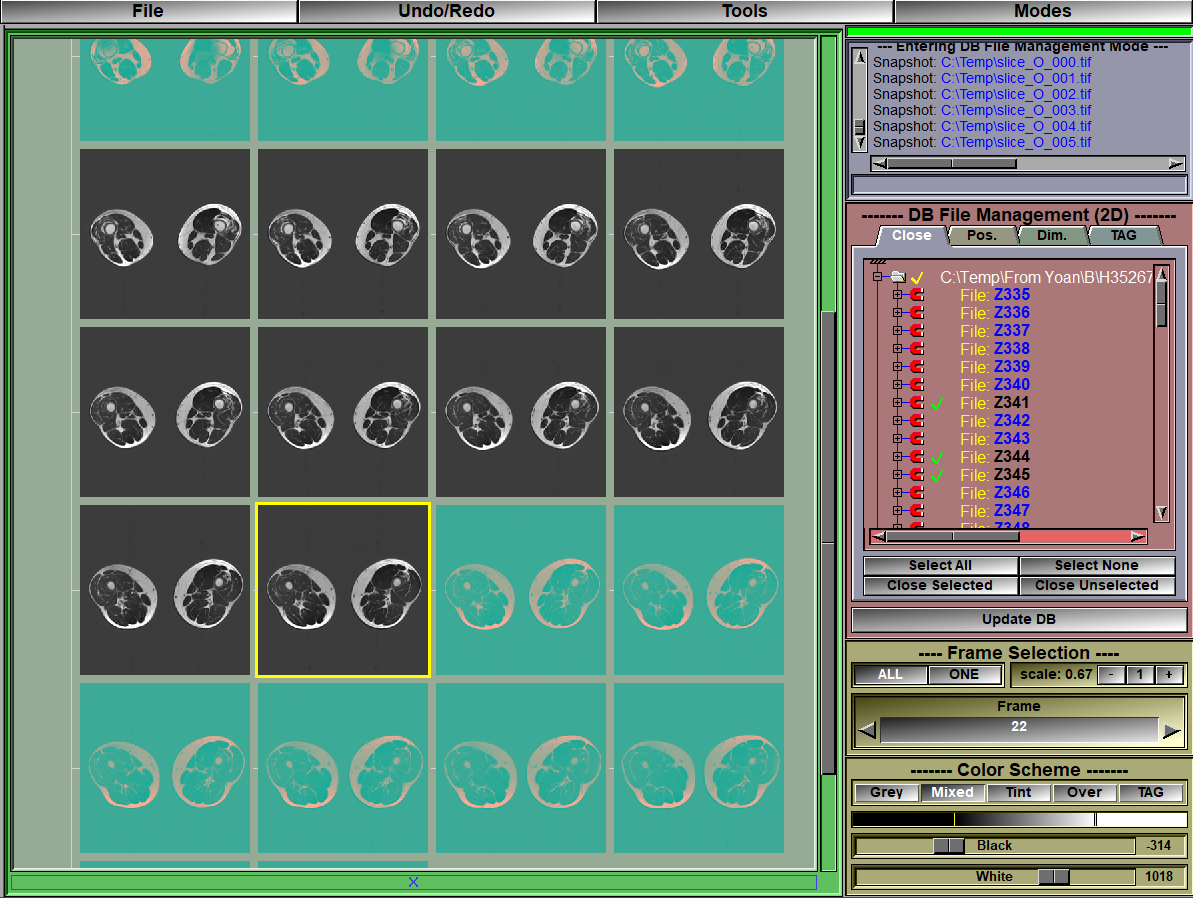This screenshot has width=1193, height=898.
Task: Expand the Z340 file node
Action: tap(898, 384)
